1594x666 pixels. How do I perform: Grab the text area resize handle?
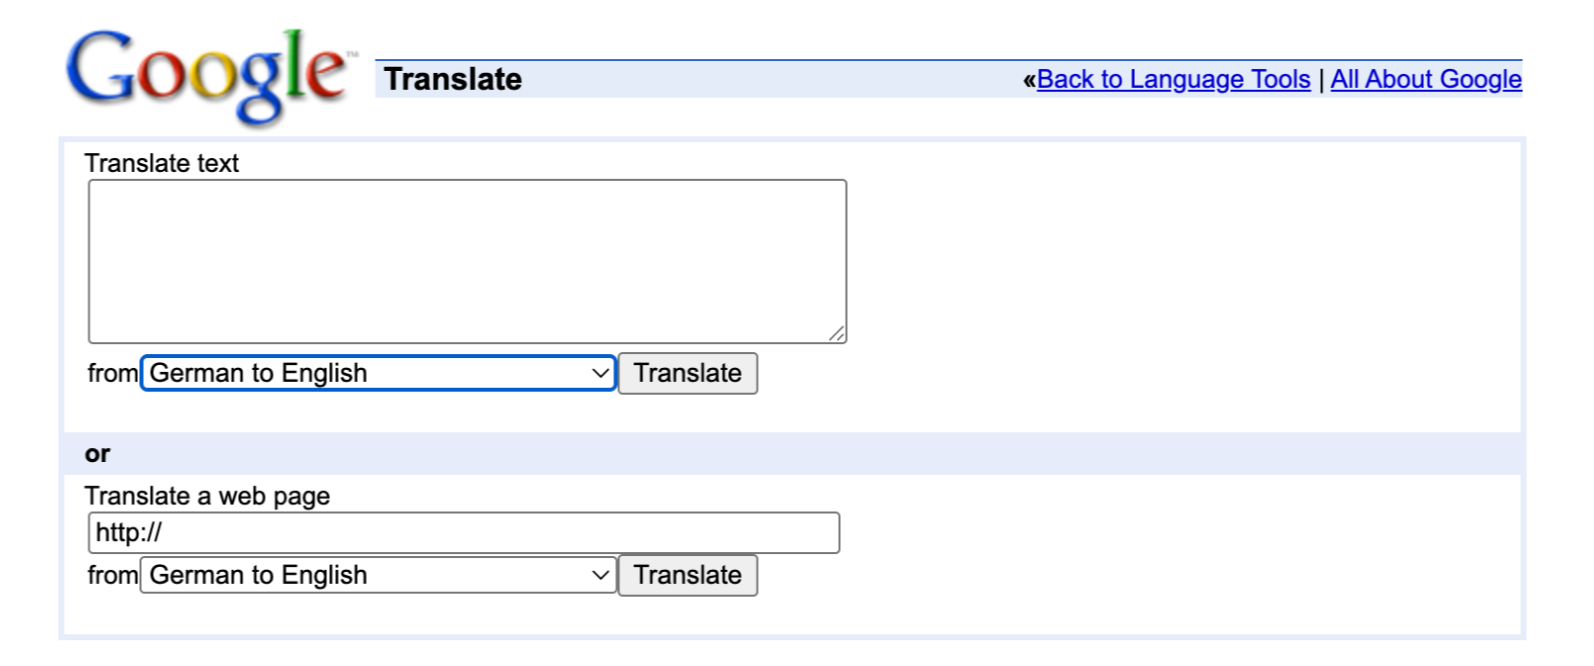pos(837,334)
